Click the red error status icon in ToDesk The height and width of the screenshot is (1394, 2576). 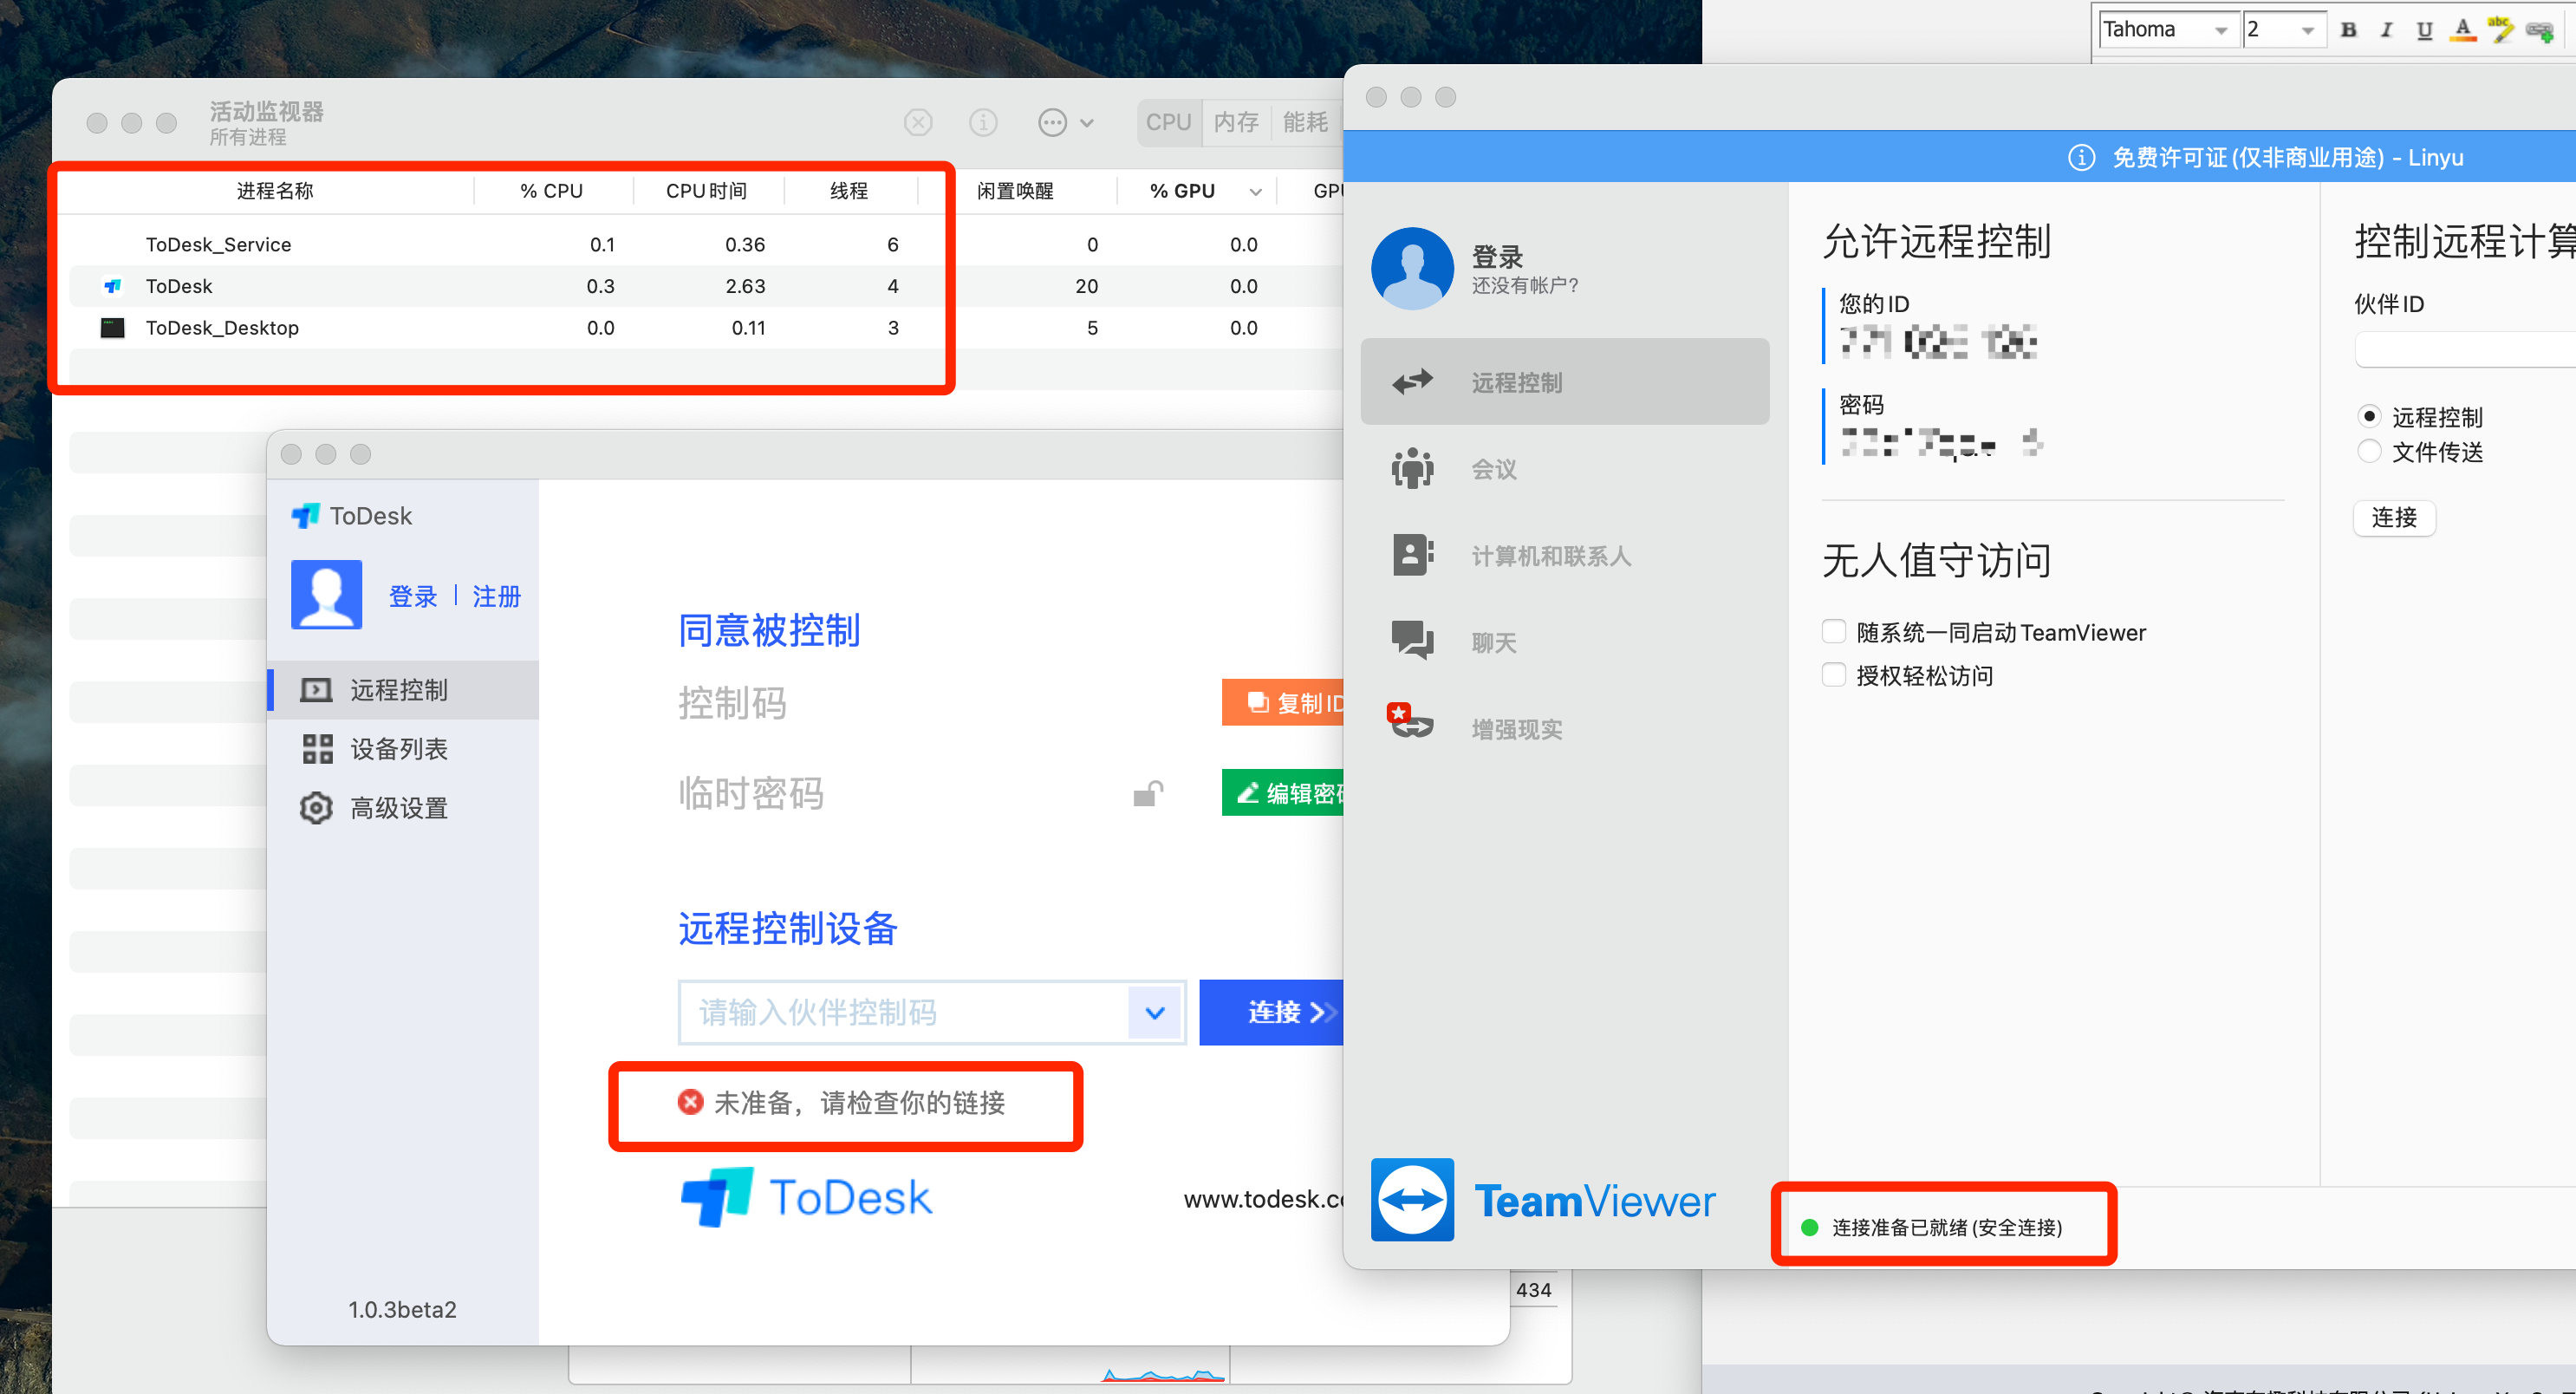(690, 1101)
